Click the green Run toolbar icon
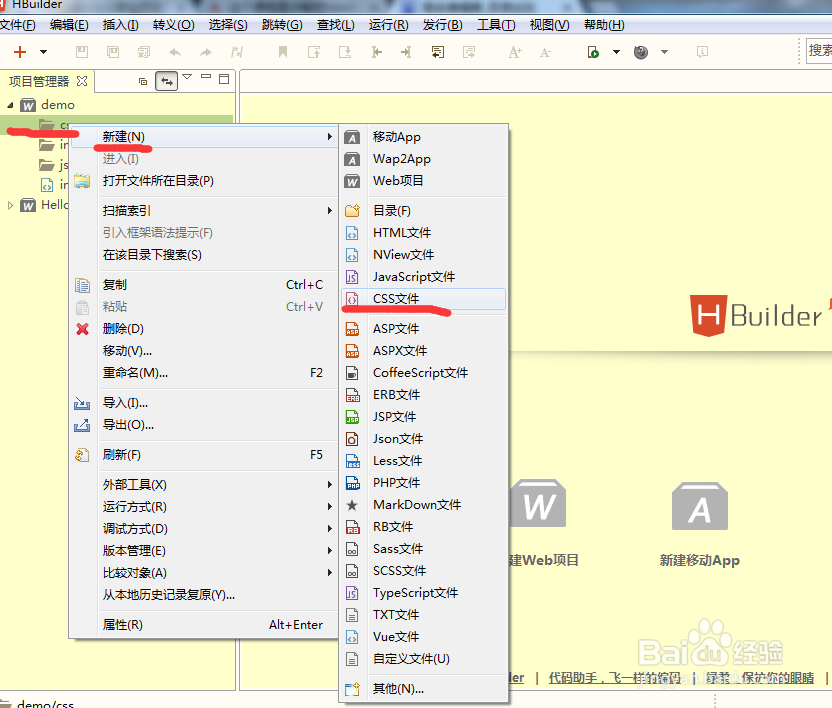Image resolution: width=832 pixels, height=708 pixels. pos(591,53)
